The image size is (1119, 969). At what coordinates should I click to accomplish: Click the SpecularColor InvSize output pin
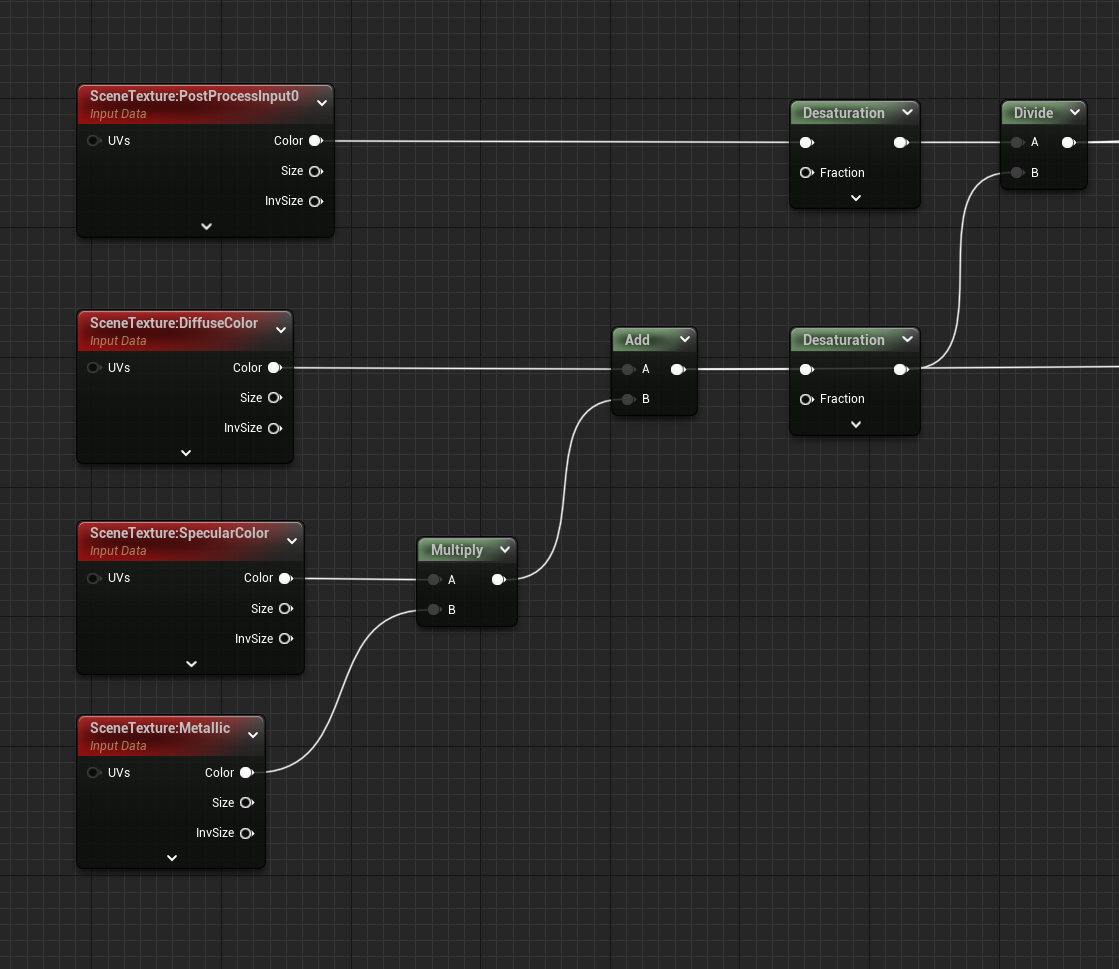coord(286,639)
